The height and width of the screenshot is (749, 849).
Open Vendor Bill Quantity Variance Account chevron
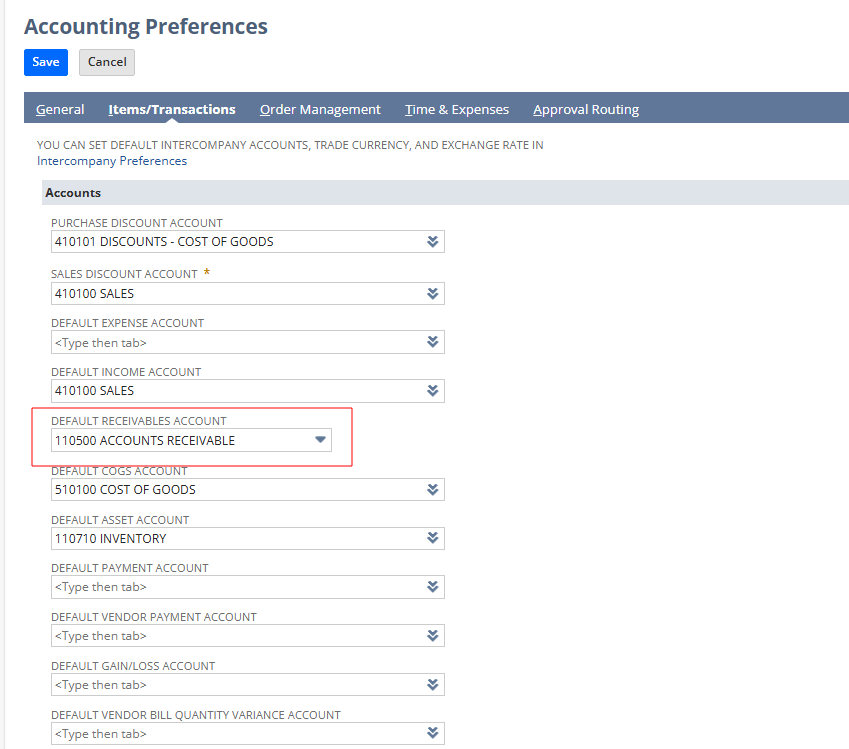coord(432,734)
